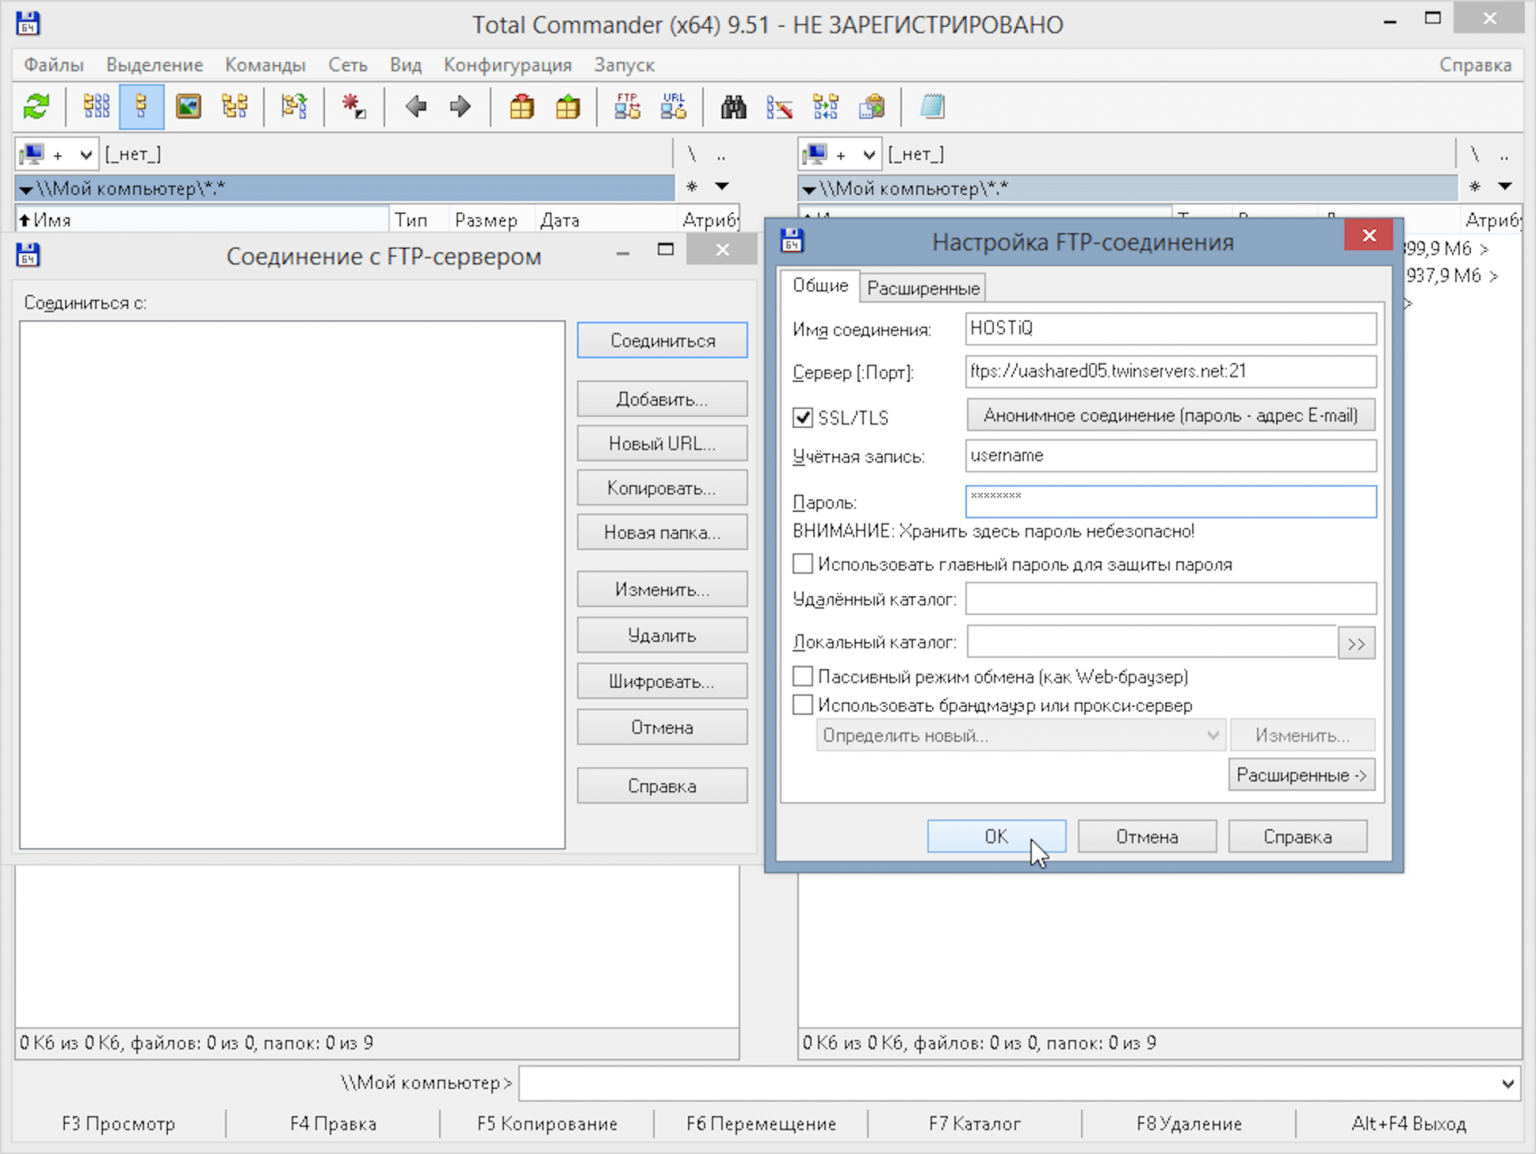Enable master password protection checkbox
The width and height of the screenshot is (1536, 1154).
pyautogui.click(x=803, y=564)
